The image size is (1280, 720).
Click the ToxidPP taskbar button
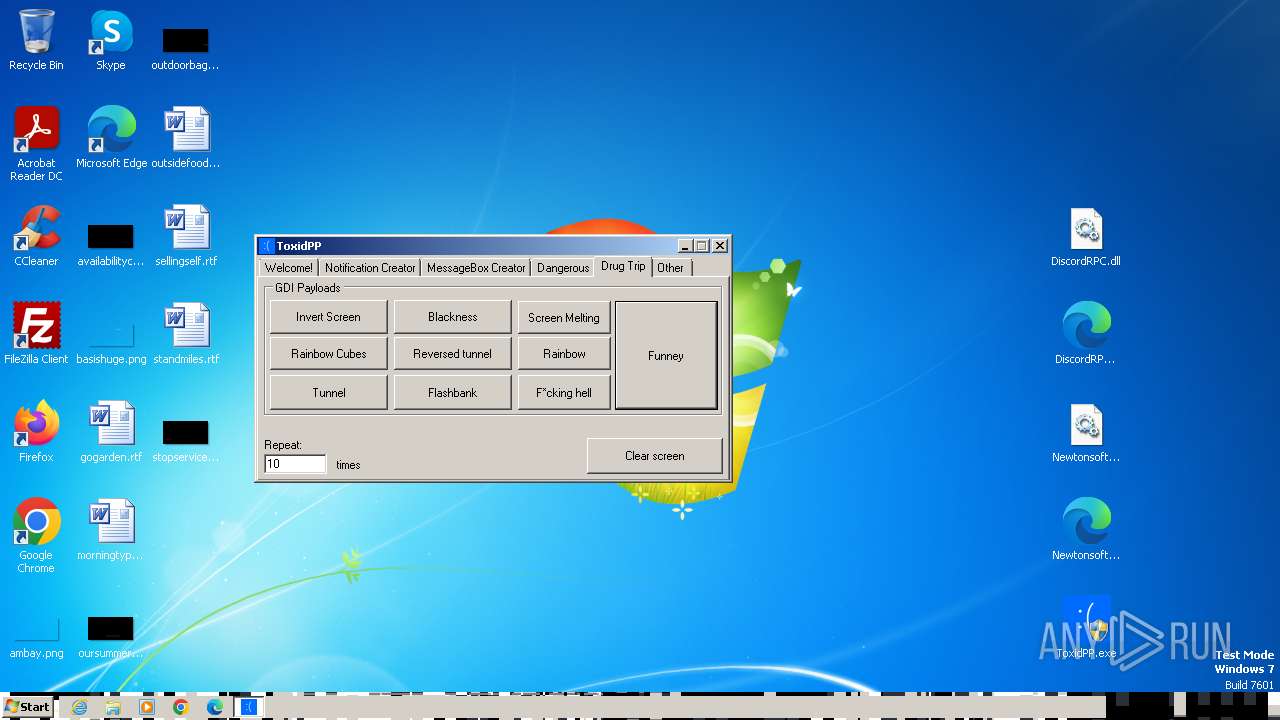249,707
